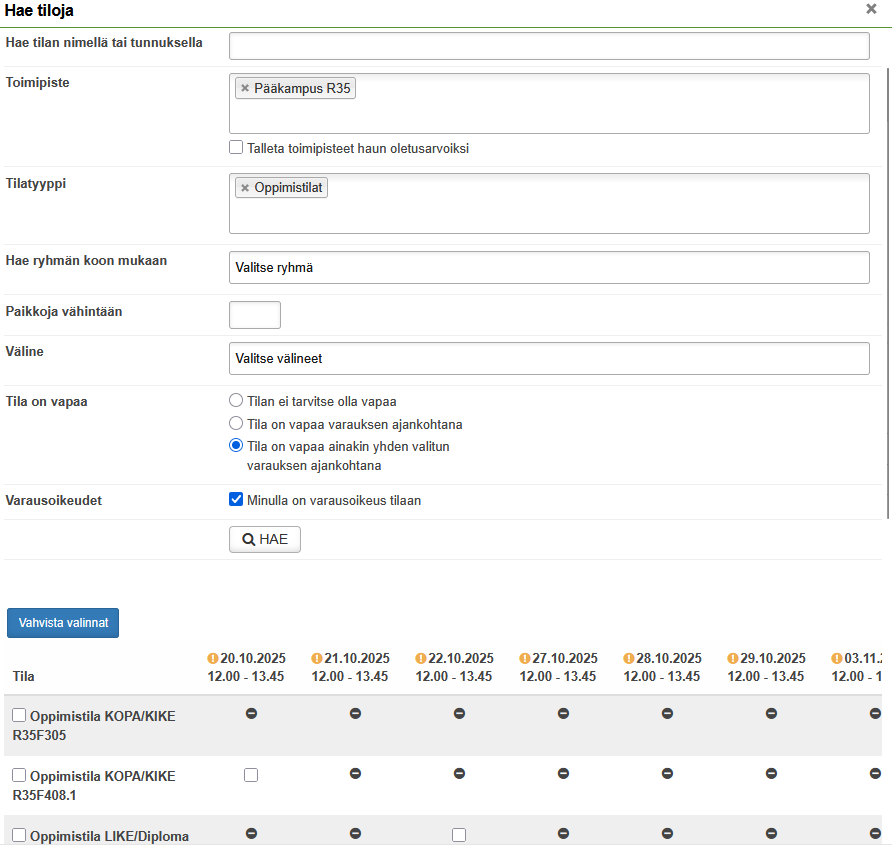This screenshot has width=892, height=850.
Task: Open the Valitse välineet dropdown
Action: [549, 358]
